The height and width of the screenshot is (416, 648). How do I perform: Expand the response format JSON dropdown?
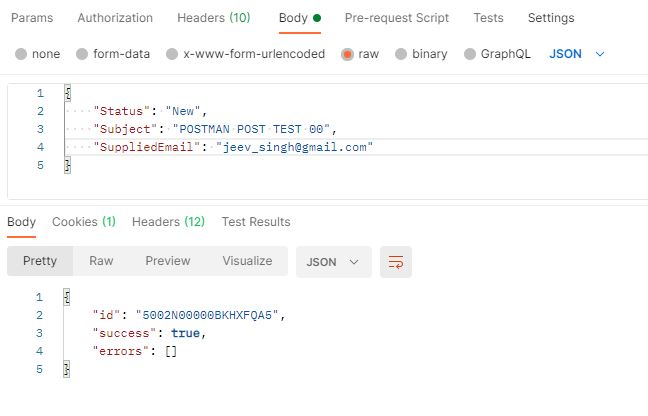pos(334,261)
